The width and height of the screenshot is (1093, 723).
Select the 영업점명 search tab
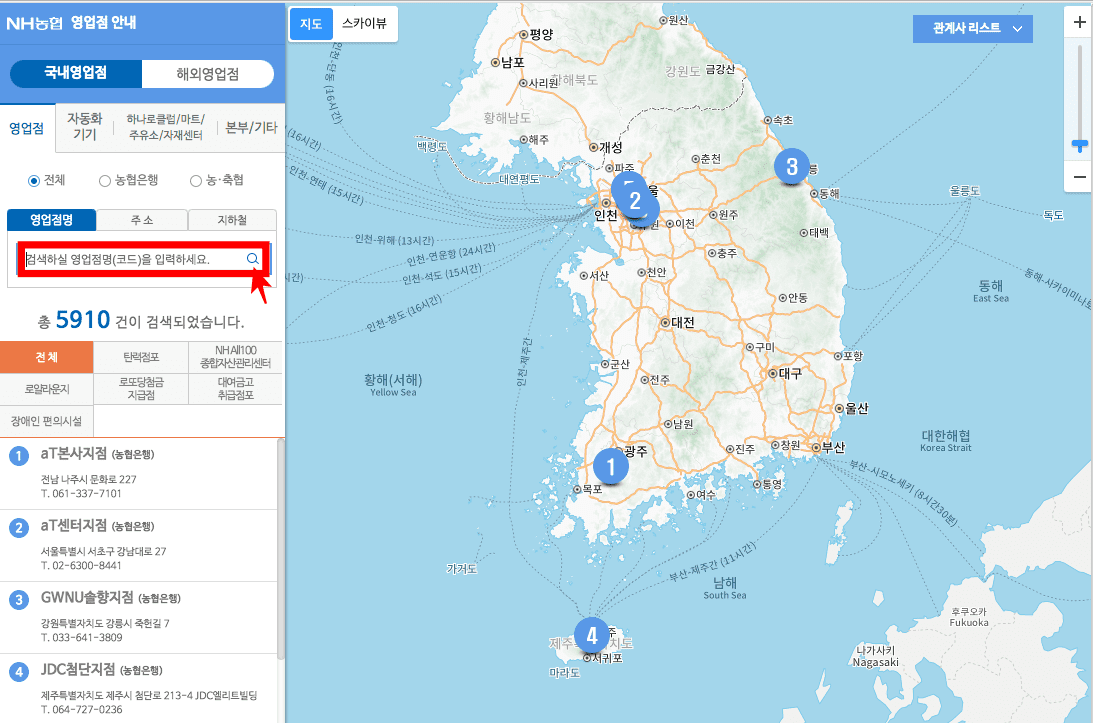coord(52,220)
